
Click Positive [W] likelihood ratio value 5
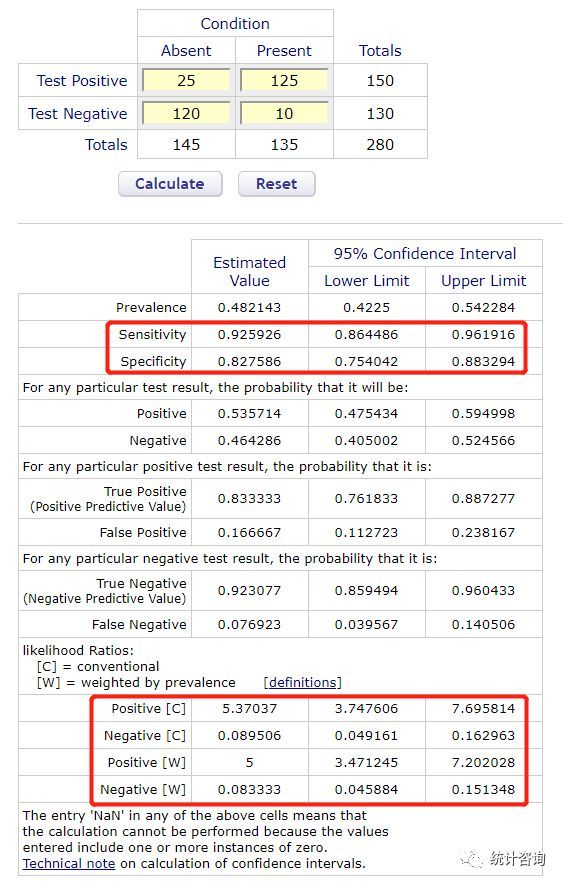click(x=249, y=763)
